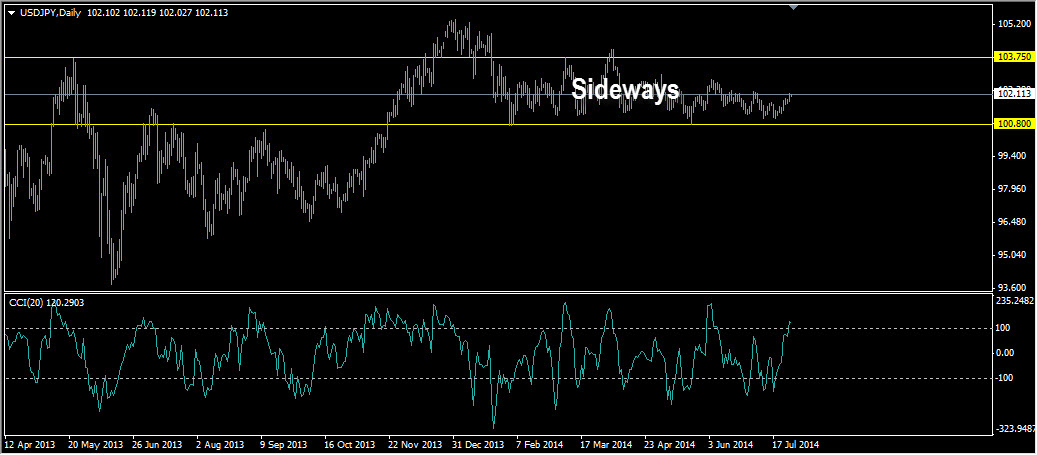Click the 26 Jun 2013 date on time axis
Viewport: 1037px width, 455px height.
tap(159, 444)
